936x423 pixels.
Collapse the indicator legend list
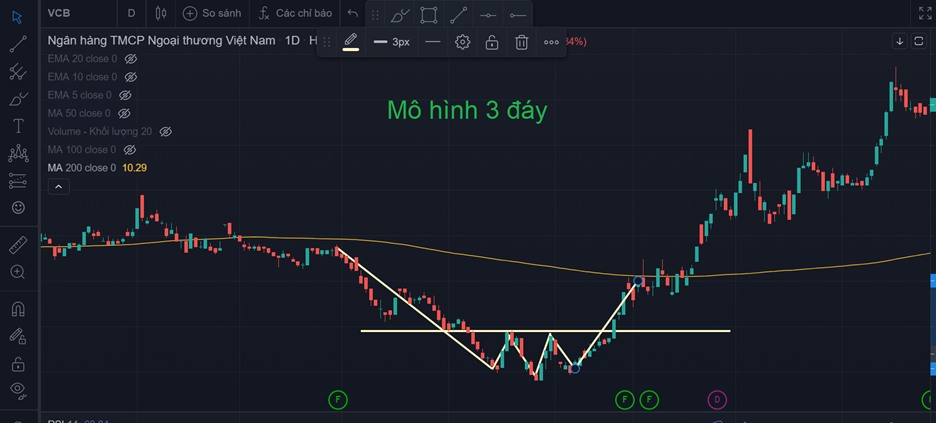(x=58, y=187)
